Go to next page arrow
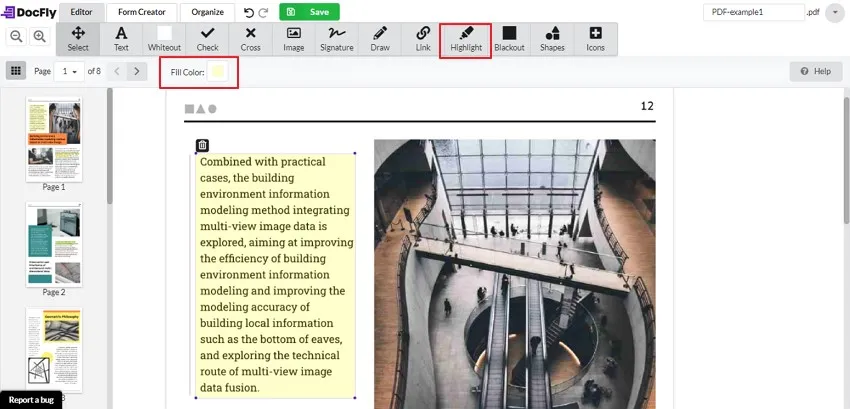The height and width of the screenshot is (409, 850). pyautogui.click(x=138, y=71)
